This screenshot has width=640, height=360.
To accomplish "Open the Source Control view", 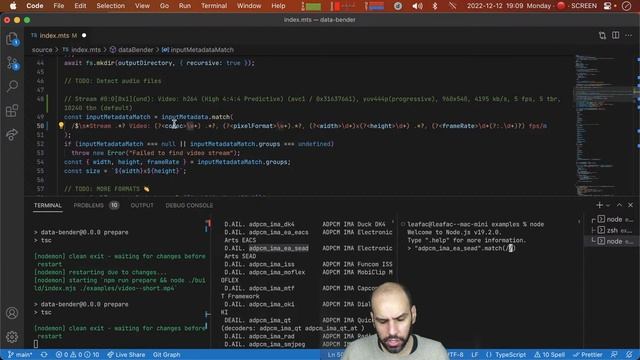I will click(x=12, y=63).
